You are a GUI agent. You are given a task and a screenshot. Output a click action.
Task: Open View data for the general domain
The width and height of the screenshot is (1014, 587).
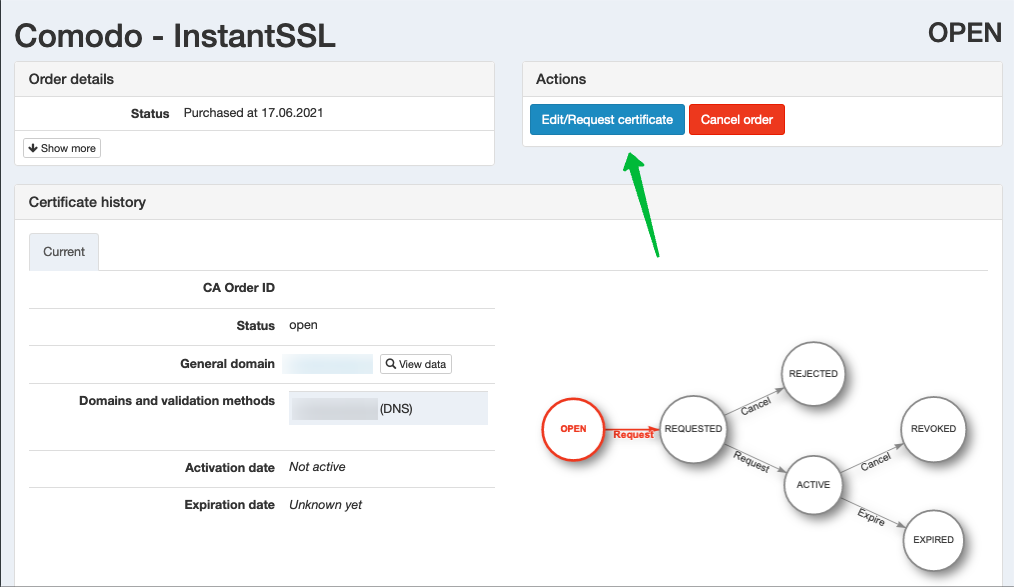click(x=416, y=364)
